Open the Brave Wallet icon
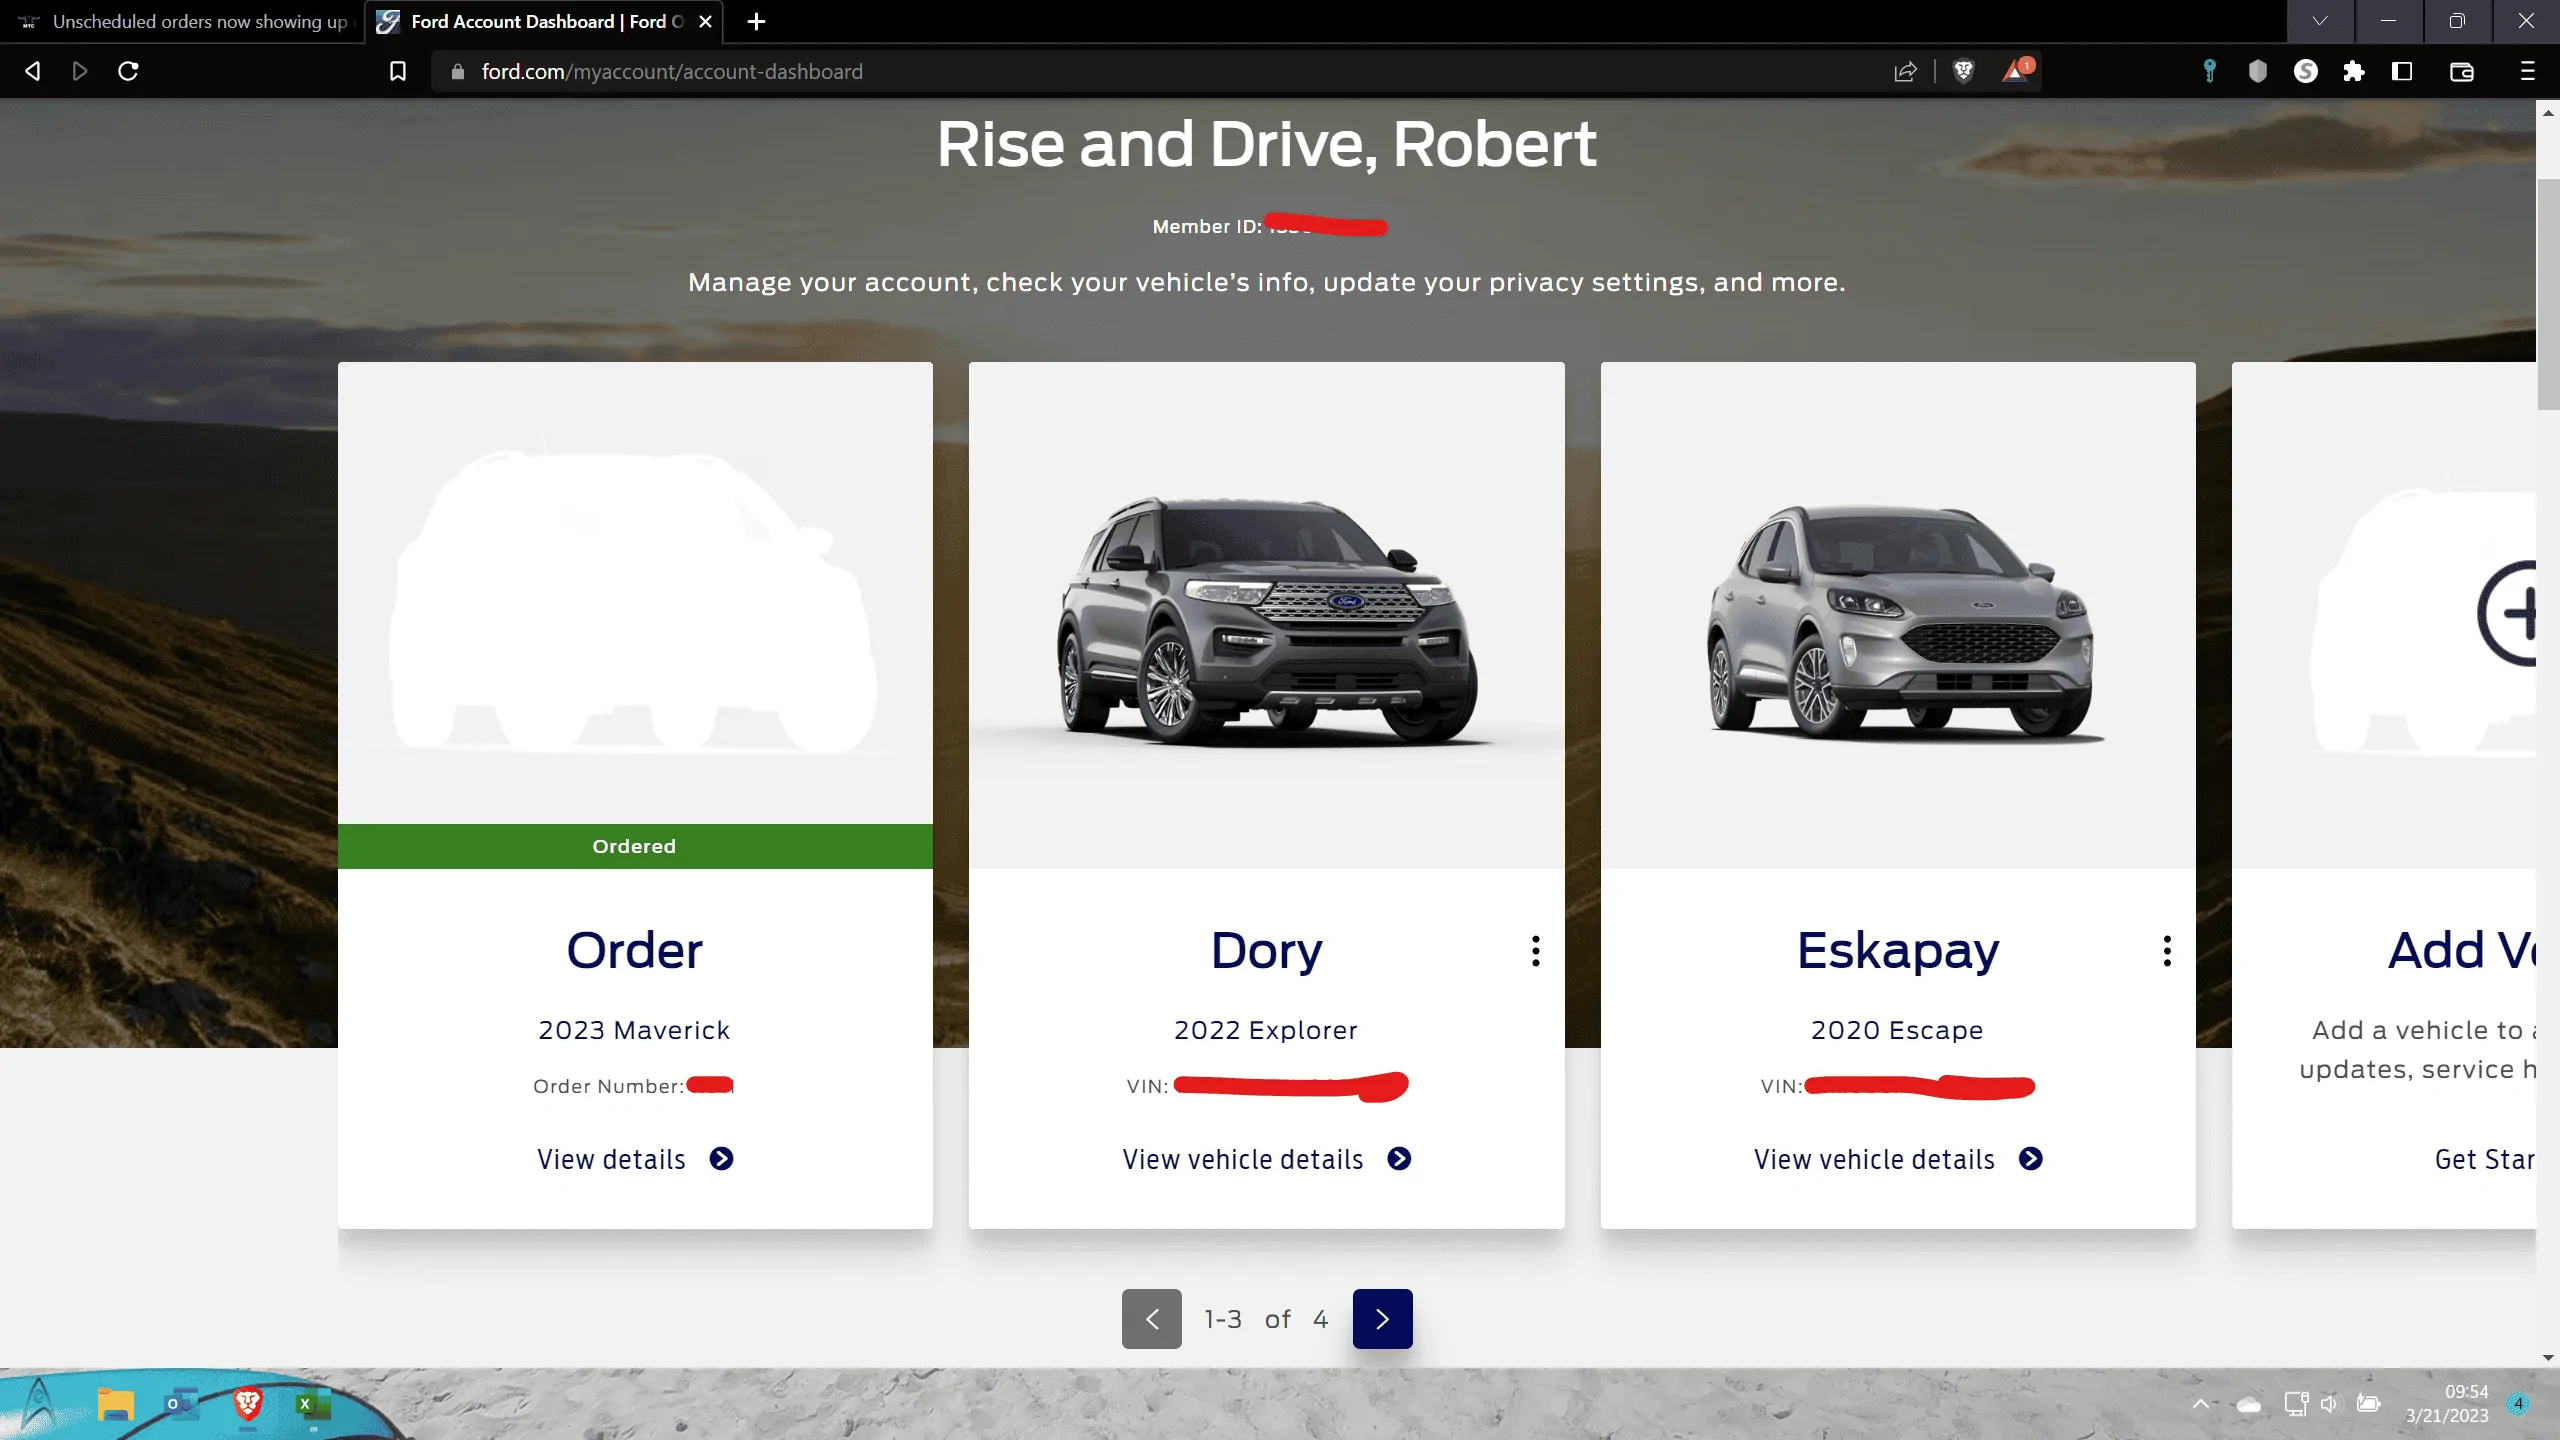Screen dimensions: 2560x1440 pos(2462,71)
